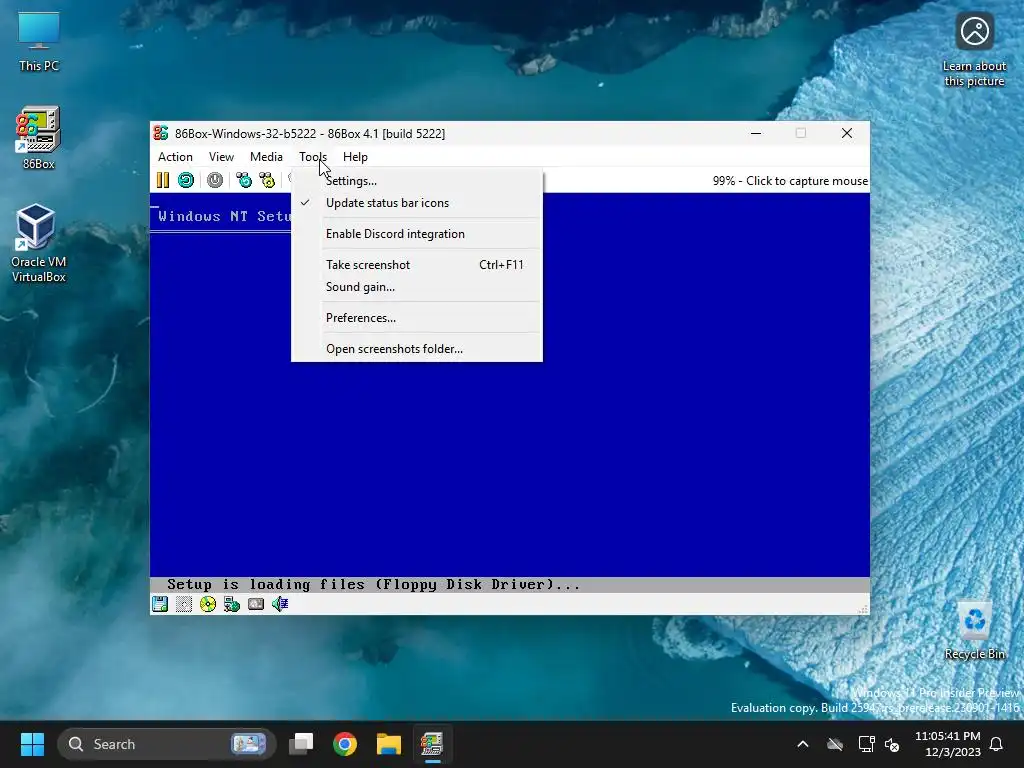Click the teal hard reset toolbar icon
The width and height of the screenshot is (1024, 768).
click(186, 180)
